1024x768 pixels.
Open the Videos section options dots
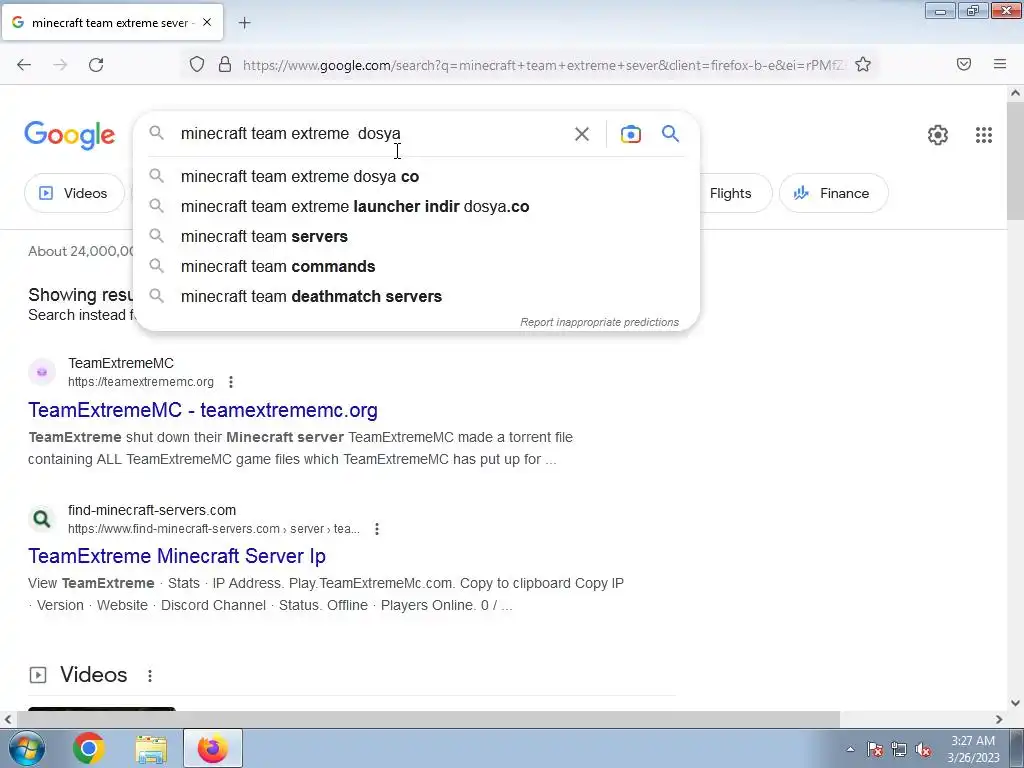pyautogui.click(x=150, y=676)
